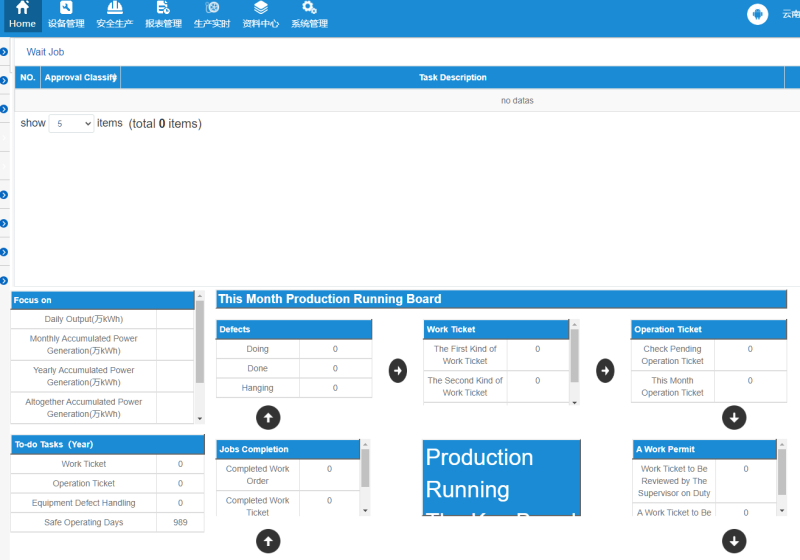Open 报表管理 report icon menu
Viewport: 800px width, 560px height.
click(163, 15)
